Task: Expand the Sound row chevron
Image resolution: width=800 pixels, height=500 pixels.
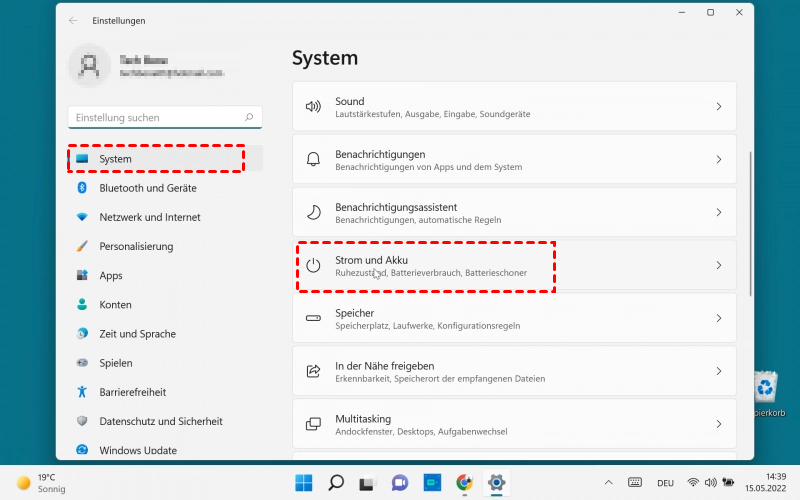Action: click(718, 107)
